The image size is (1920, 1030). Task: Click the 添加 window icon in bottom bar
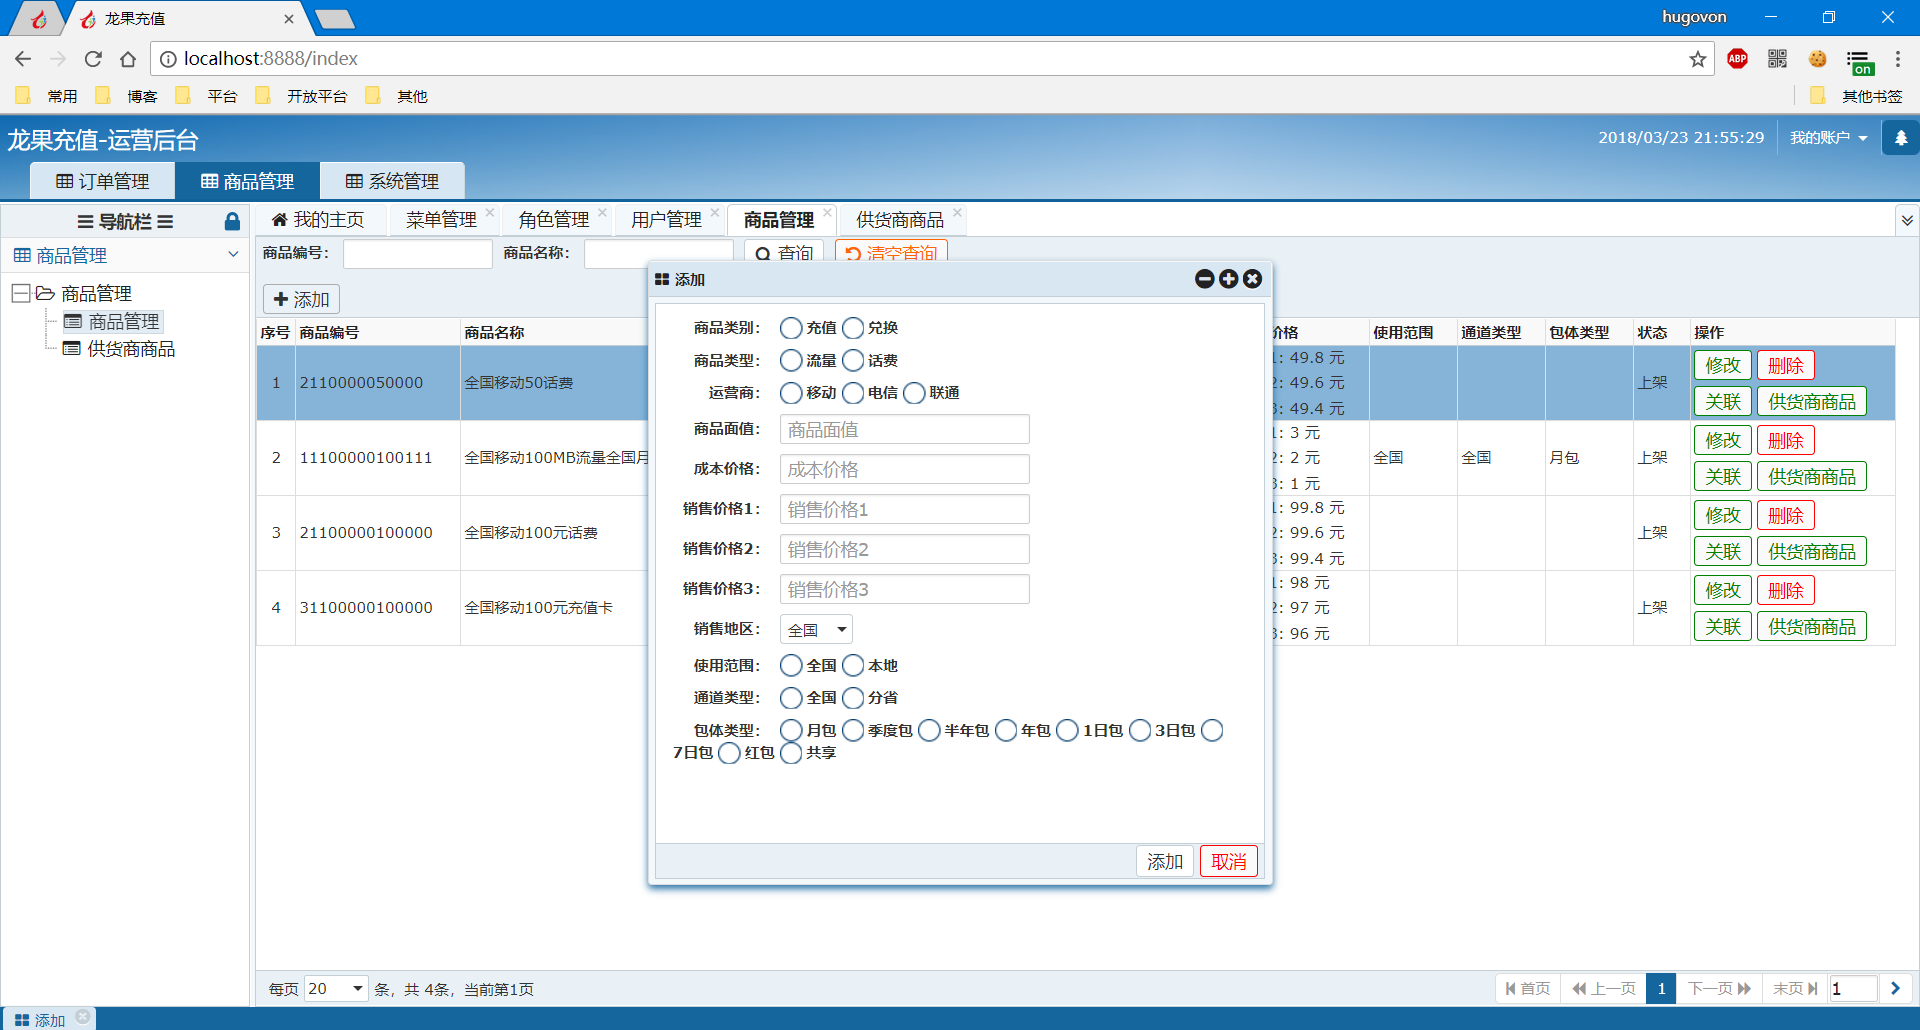point(22,1020)
